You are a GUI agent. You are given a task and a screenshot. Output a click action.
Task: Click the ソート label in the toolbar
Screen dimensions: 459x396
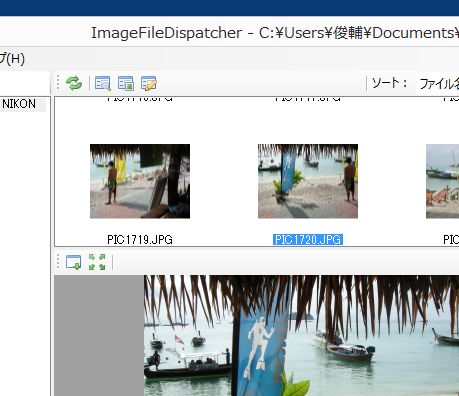click(389, 83)
